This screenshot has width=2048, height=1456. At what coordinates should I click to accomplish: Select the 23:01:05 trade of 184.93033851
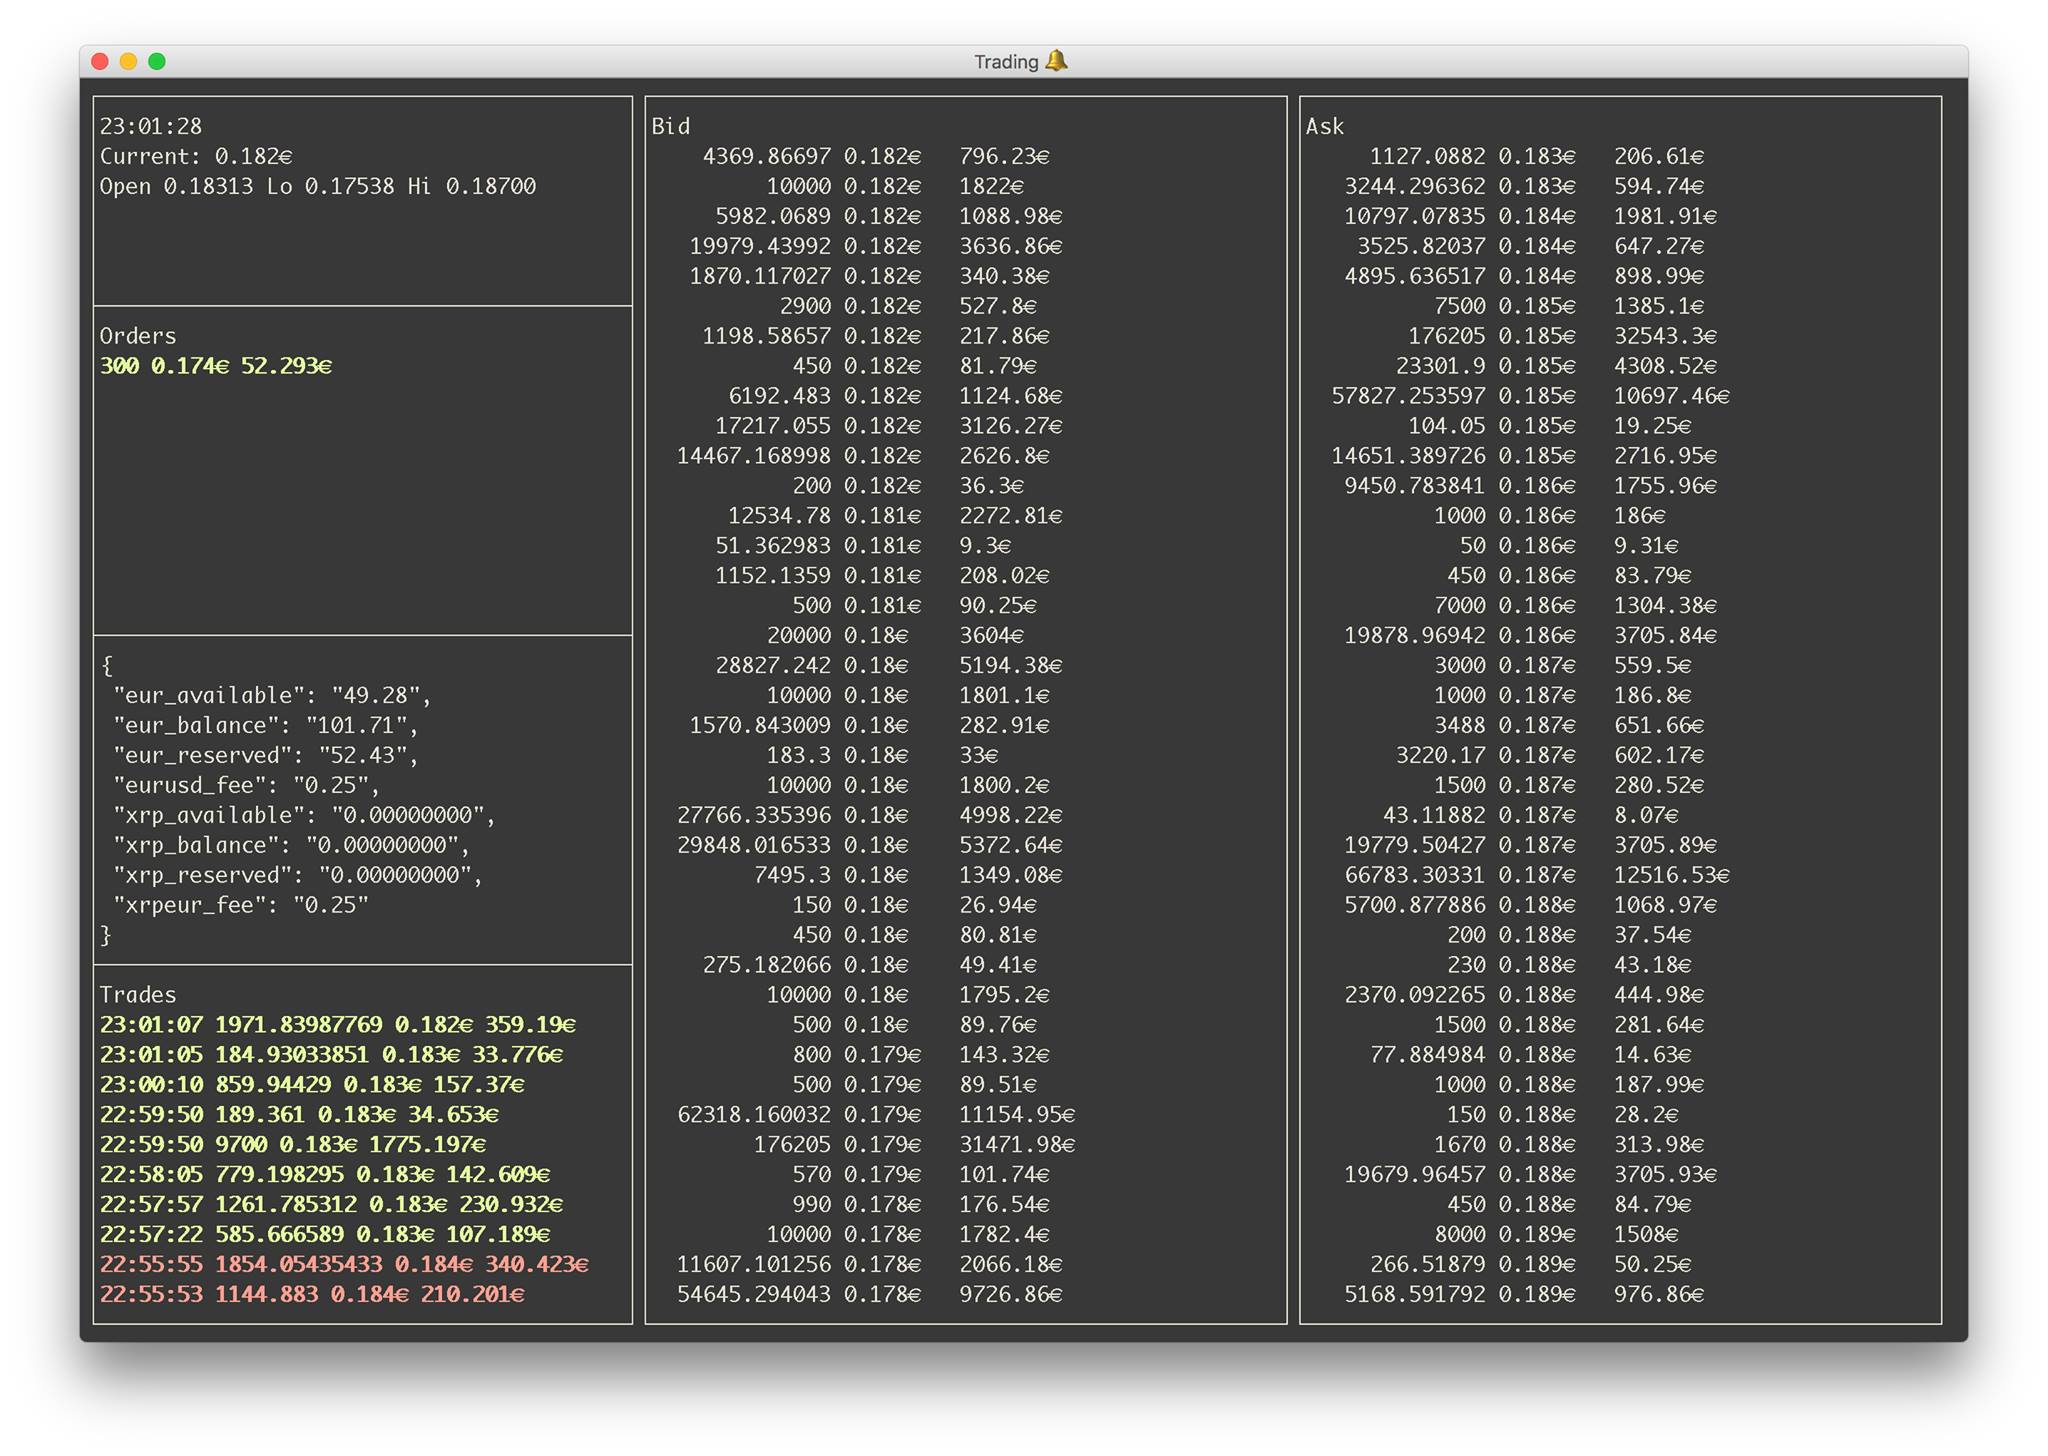[331, 1055]
